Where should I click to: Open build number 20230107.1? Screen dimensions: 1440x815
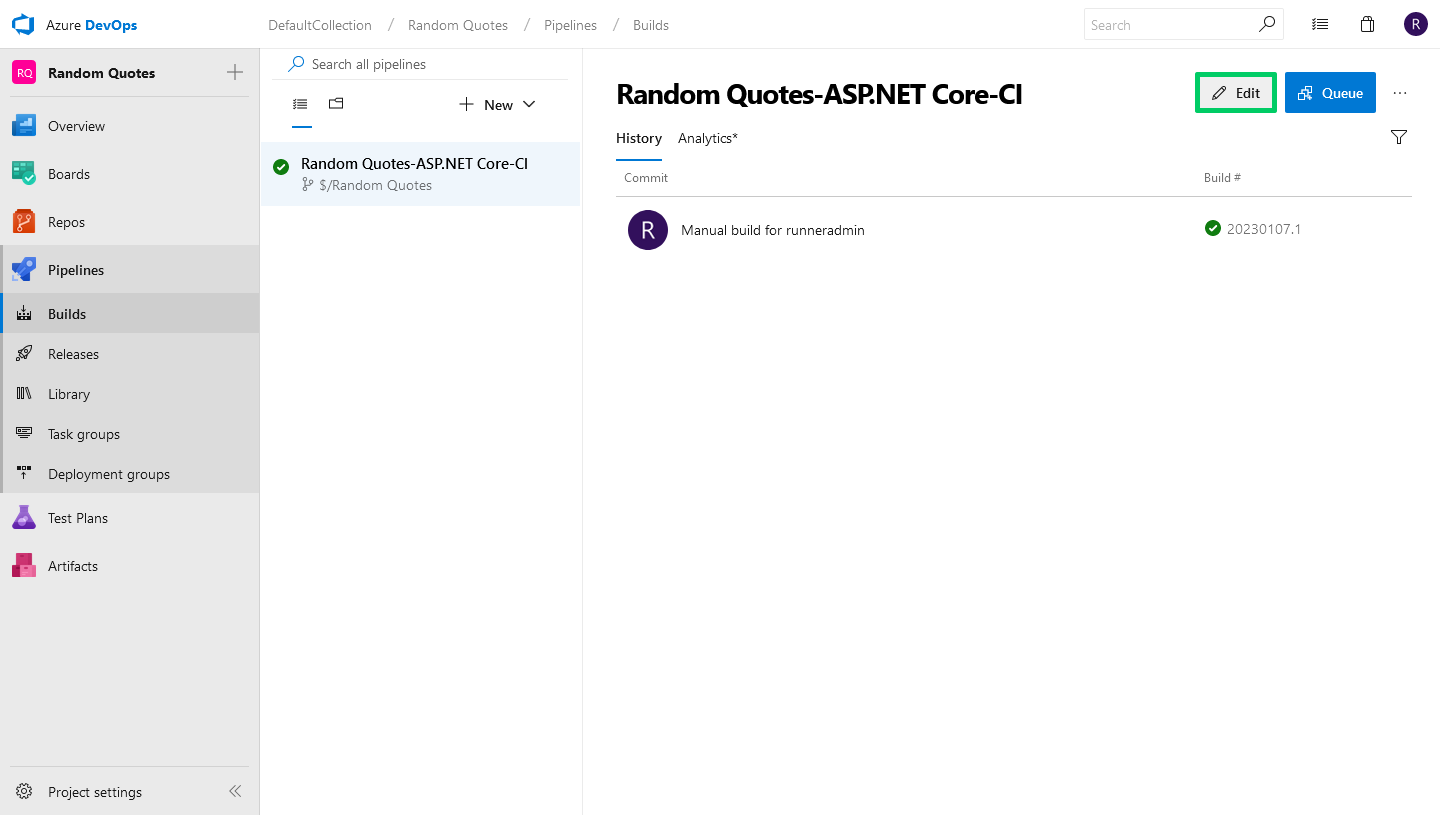coord(1263,229)
